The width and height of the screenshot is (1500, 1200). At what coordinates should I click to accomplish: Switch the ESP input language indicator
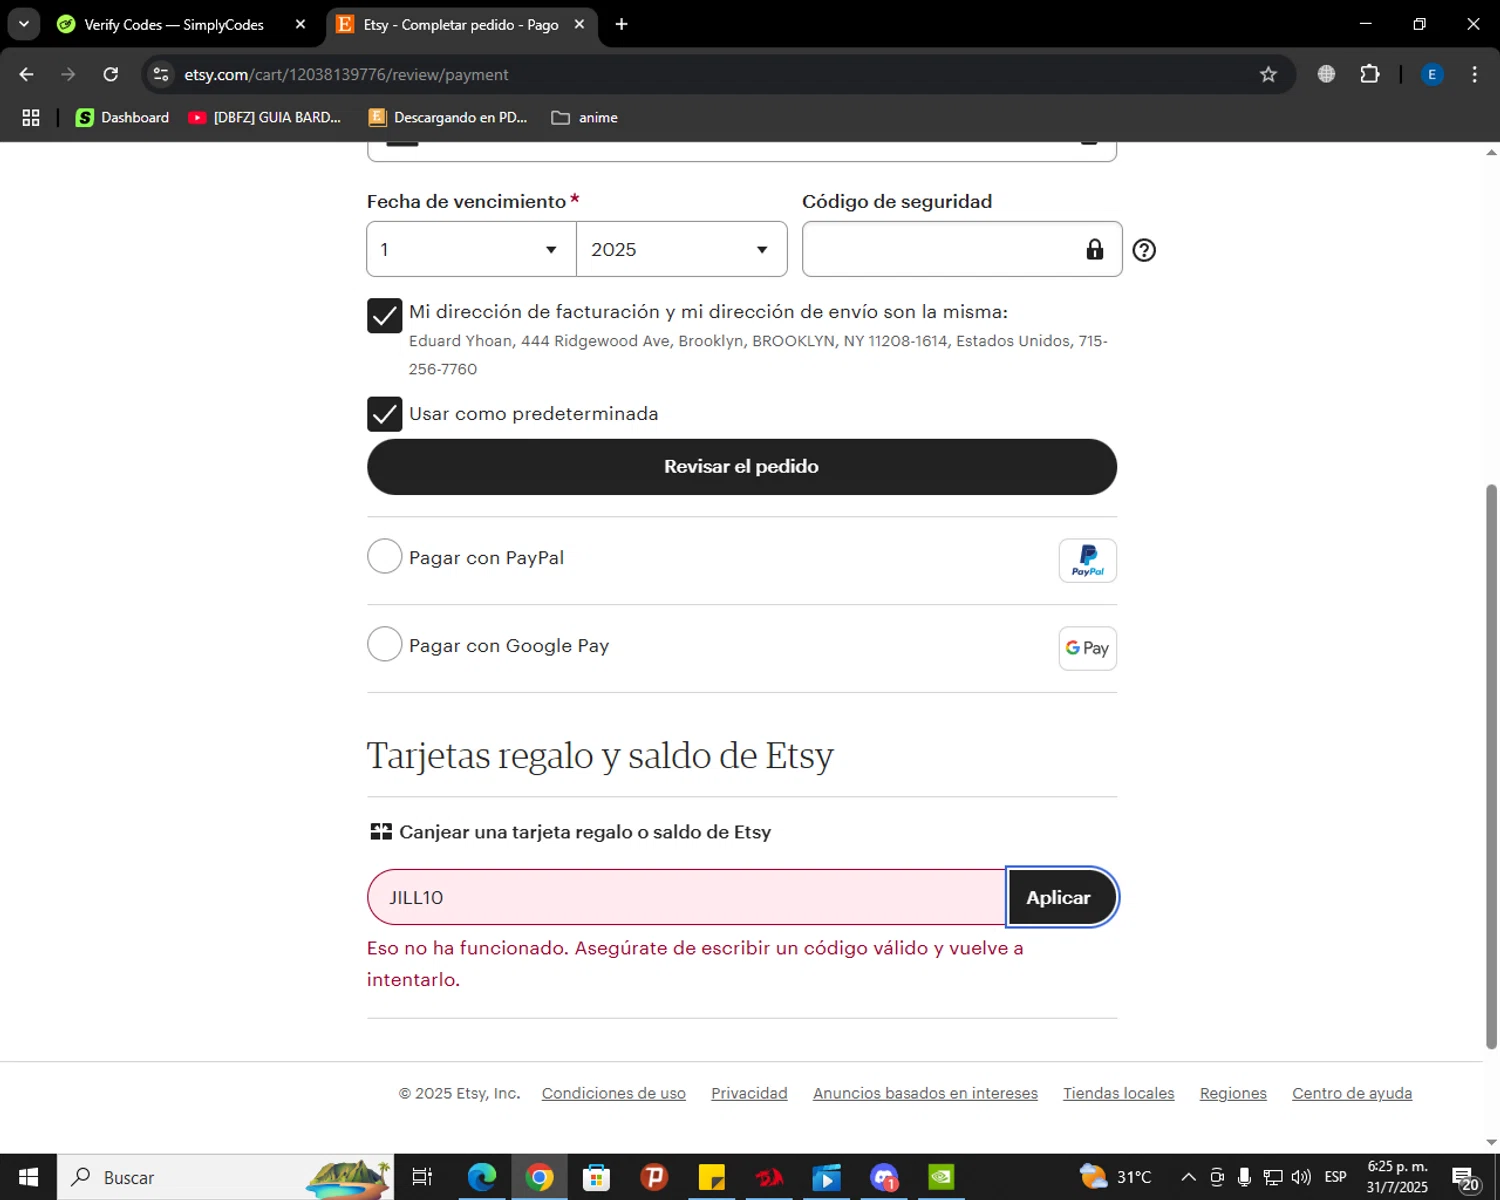pyautogui.click(x=1335, y=1177)
